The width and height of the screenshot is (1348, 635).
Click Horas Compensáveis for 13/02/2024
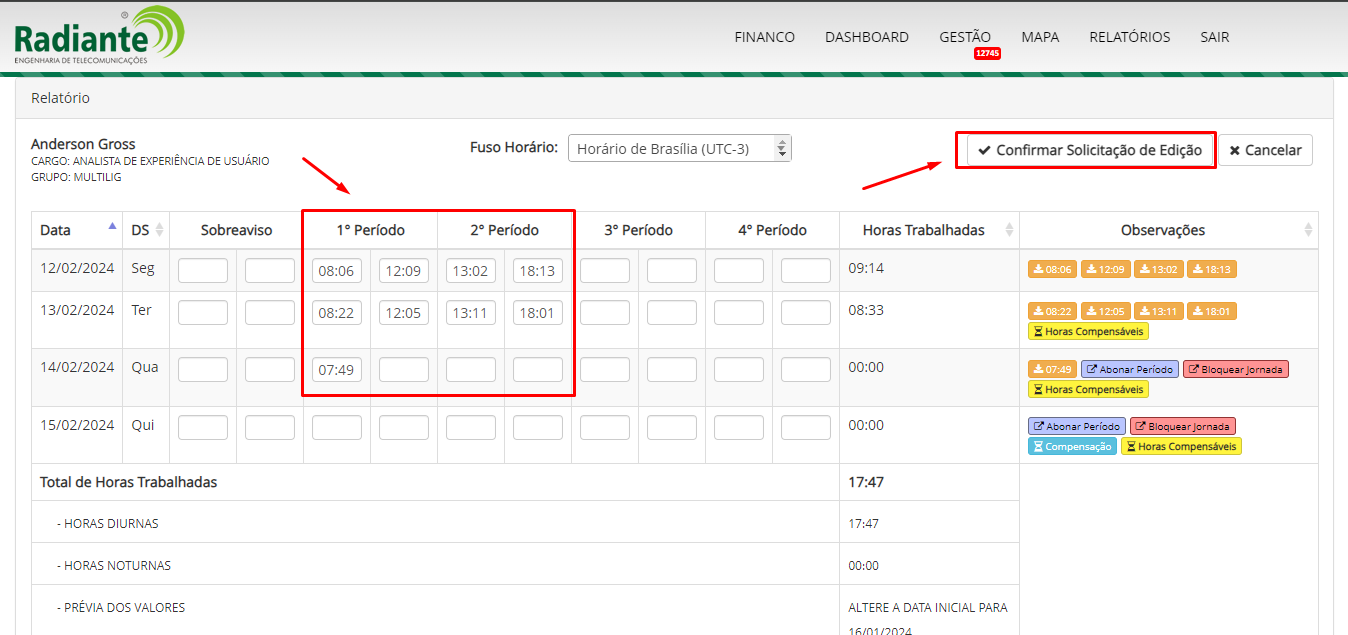[x=1088, y=332]
